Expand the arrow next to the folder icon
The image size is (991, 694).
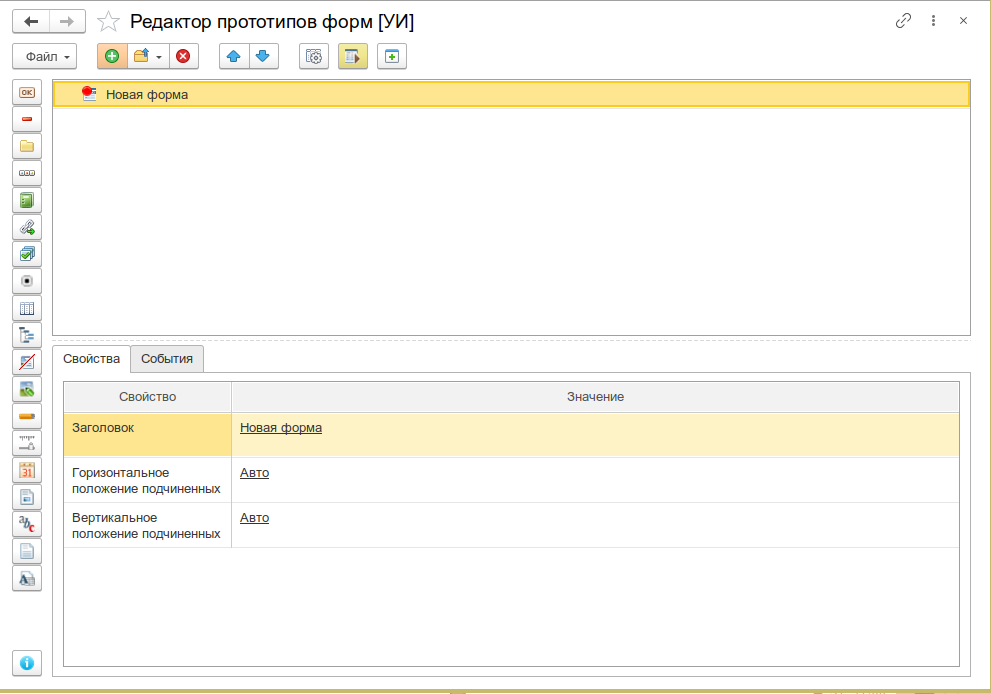(x=159, y=57)
